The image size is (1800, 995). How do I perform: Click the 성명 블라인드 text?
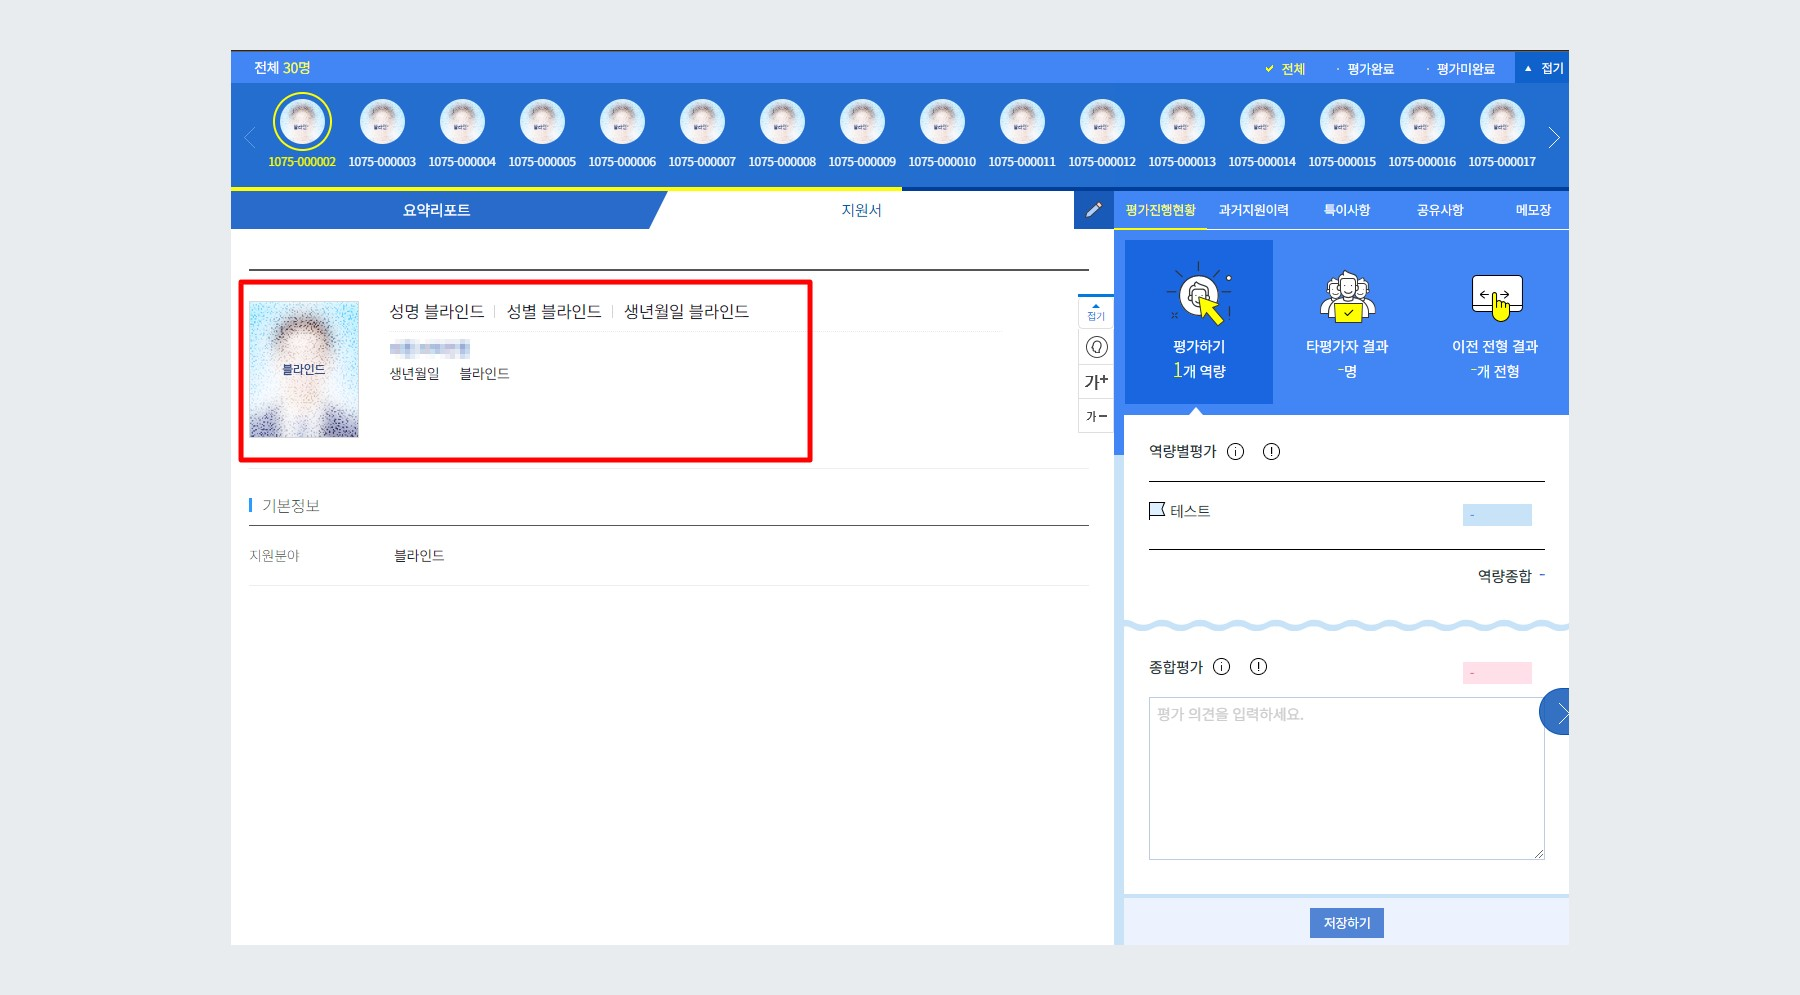(437, 312)
